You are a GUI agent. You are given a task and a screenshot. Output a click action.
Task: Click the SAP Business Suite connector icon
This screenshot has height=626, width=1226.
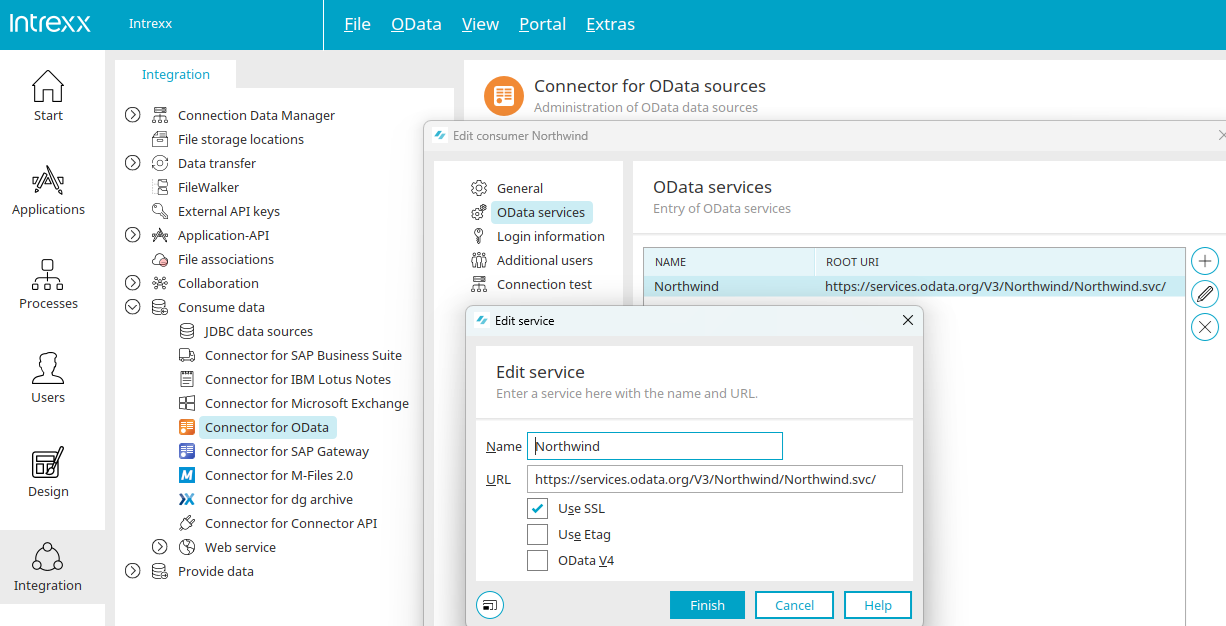coord(187,355)
